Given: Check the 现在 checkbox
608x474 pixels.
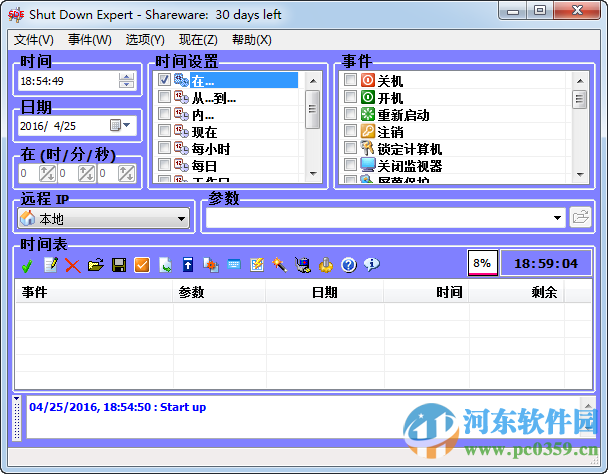Looking at the screenshot, I should tap(164, 131).
